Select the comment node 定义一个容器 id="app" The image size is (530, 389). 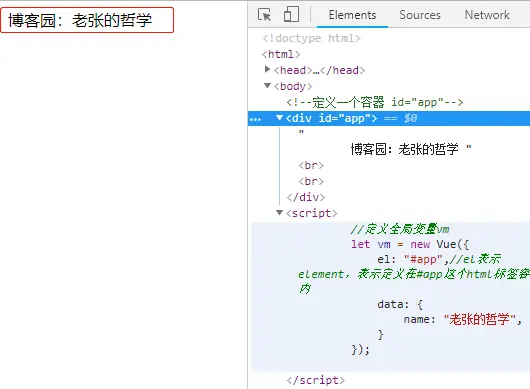pyautogui.click(x=375, y=102)
